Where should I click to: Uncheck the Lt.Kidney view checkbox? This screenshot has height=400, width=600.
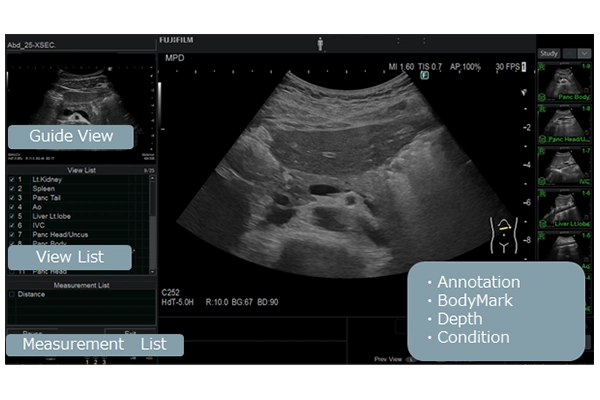(12, 180)
